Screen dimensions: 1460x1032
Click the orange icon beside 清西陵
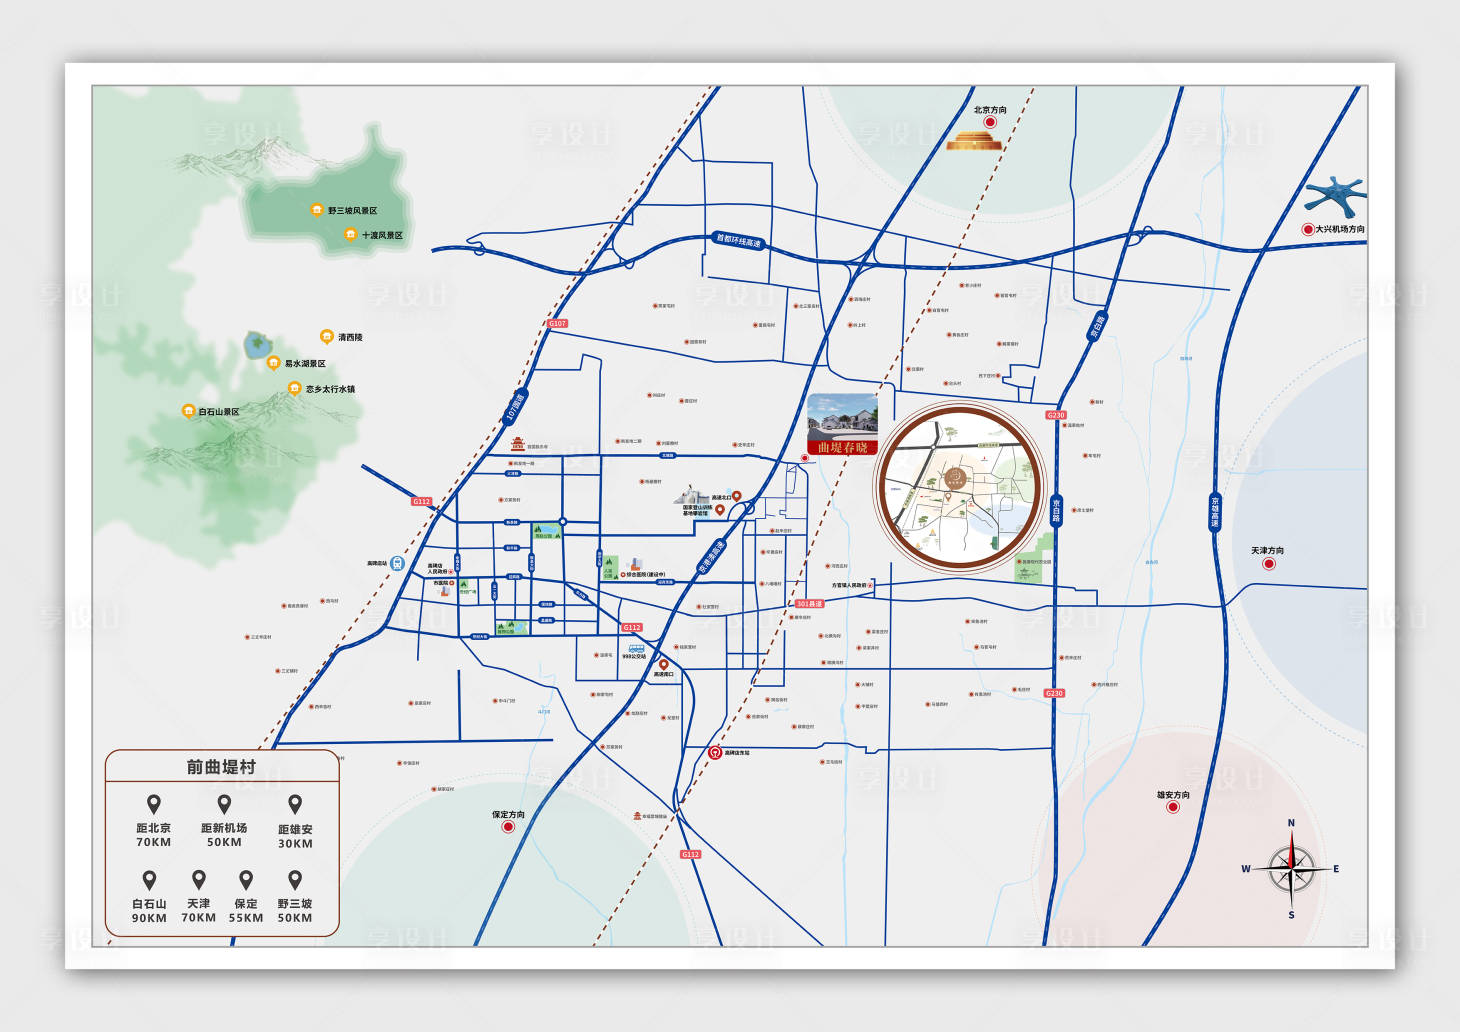click(326, 337)
